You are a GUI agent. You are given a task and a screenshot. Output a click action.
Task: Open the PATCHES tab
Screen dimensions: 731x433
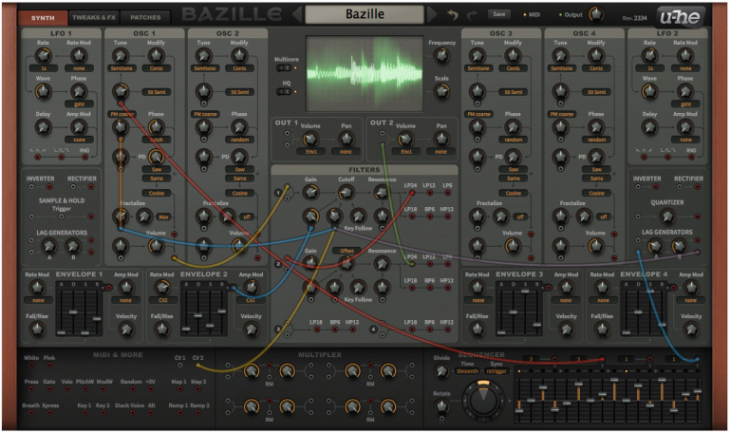(146, 18)
